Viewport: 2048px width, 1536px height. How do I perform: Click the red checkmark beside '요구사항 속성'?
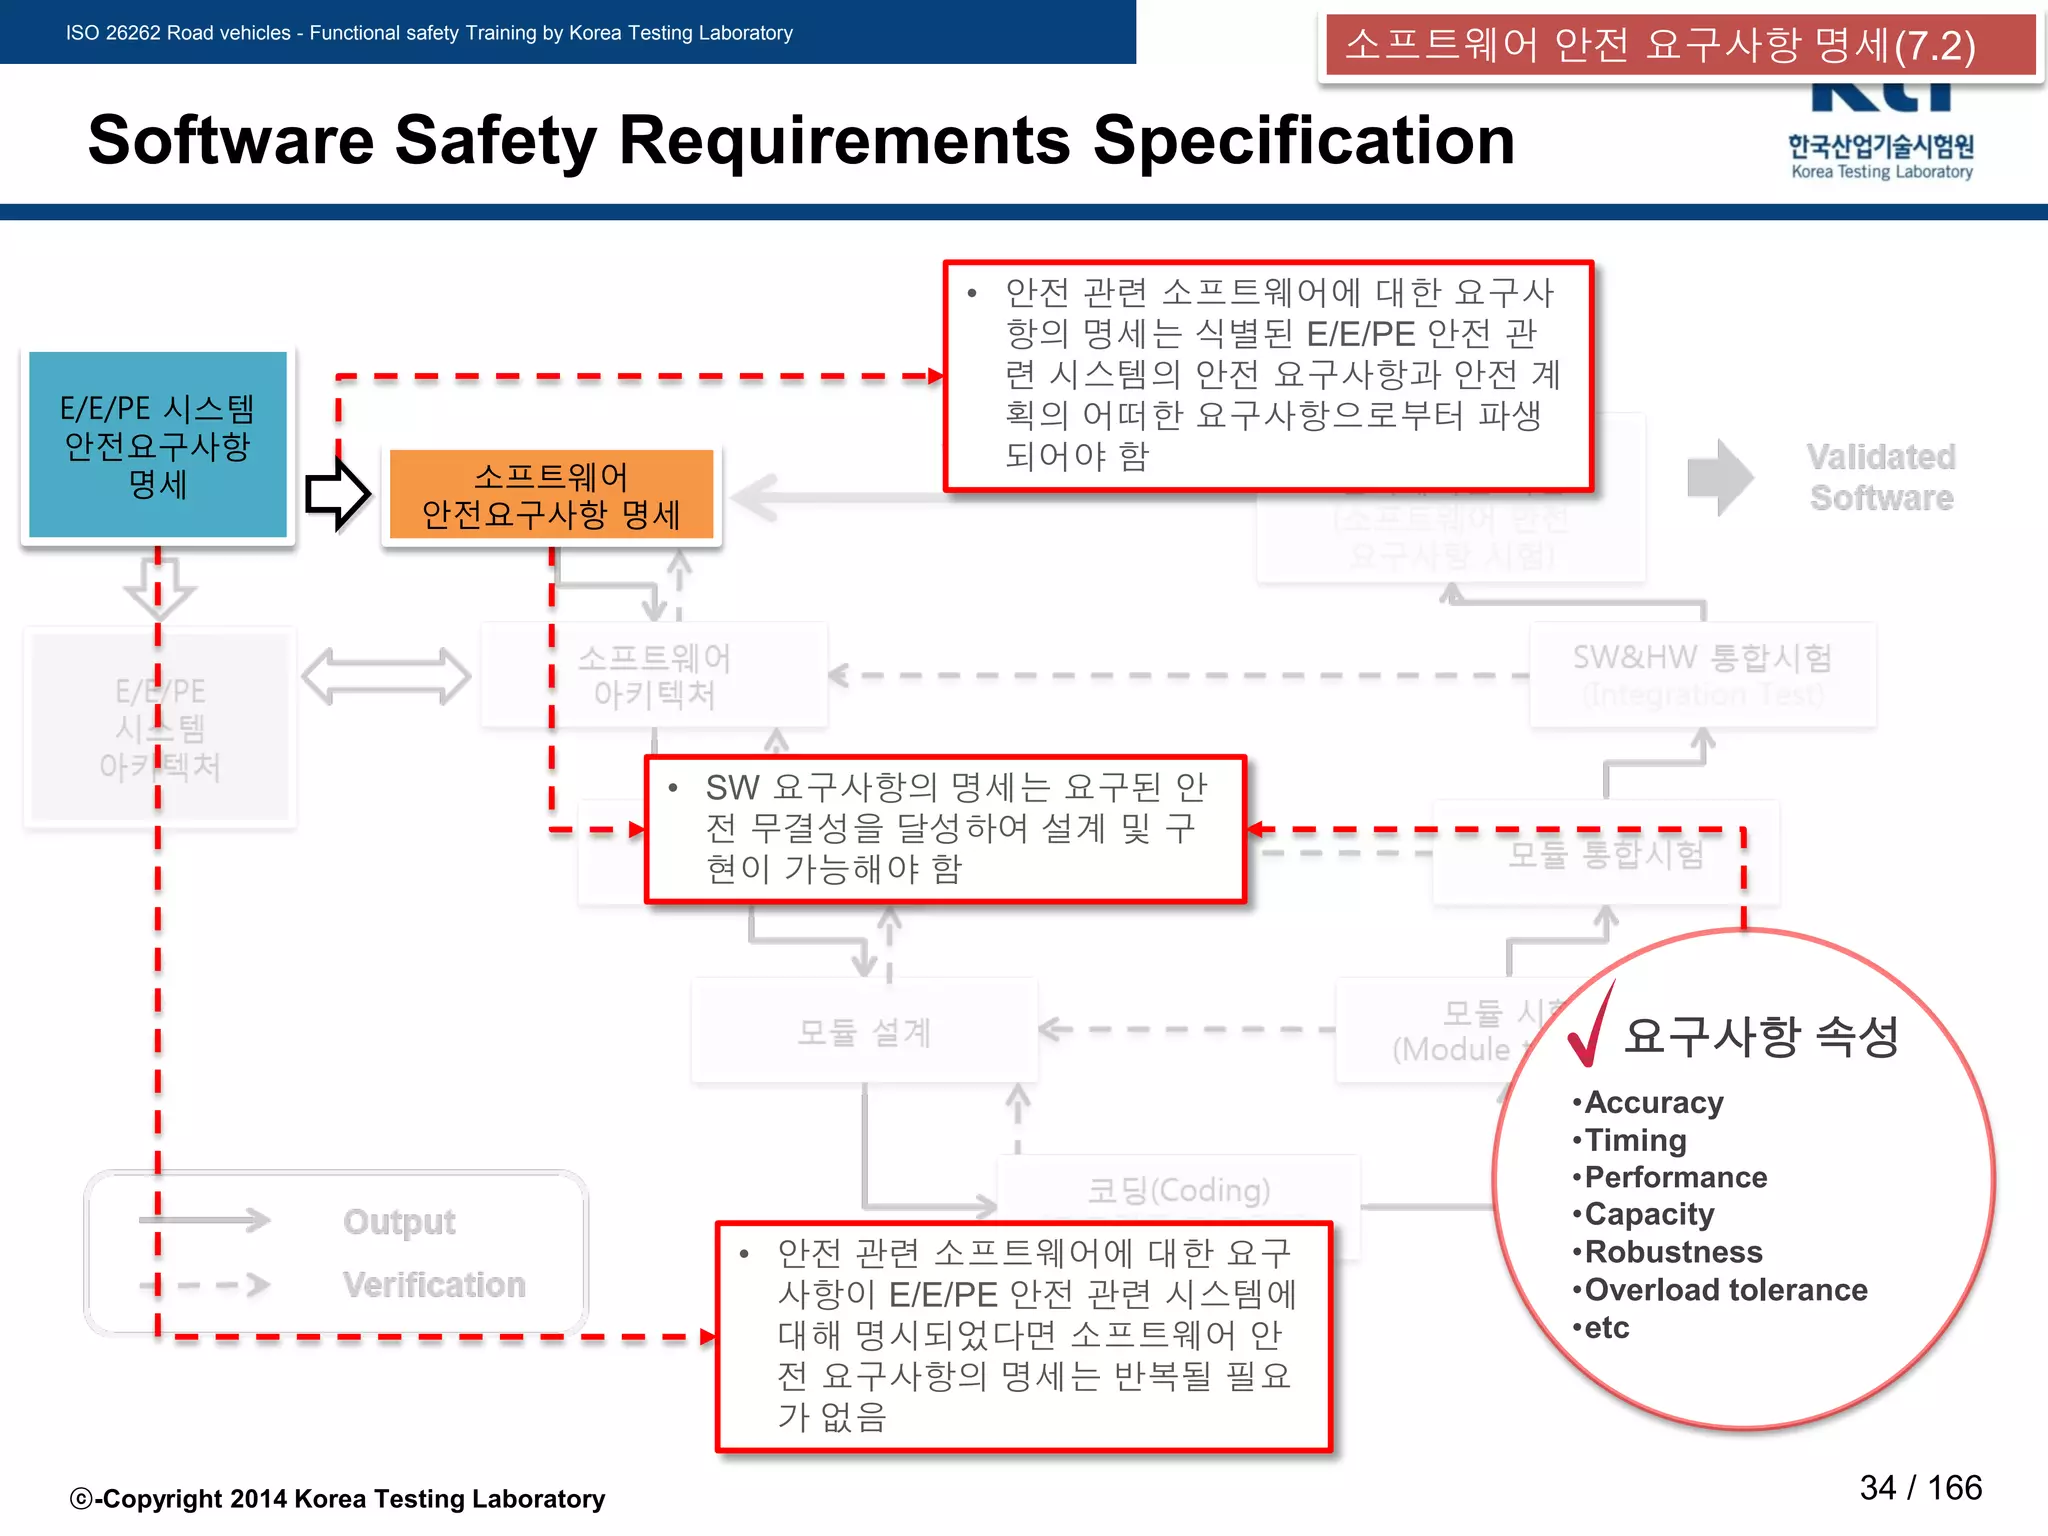point(1592,1024)
